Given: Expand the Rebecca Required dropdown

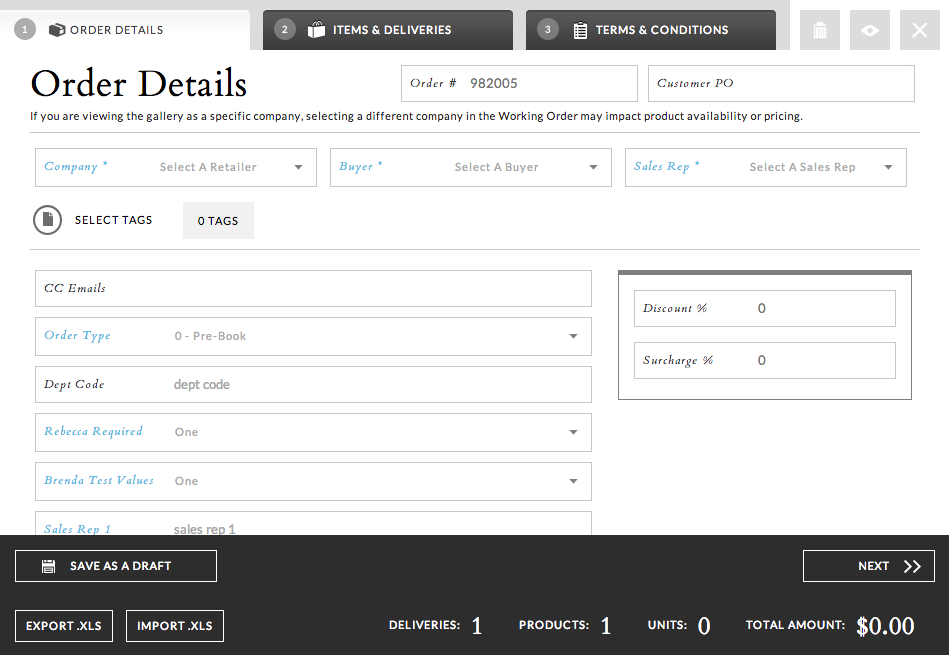Looking at the screenshot, I should 313,432.
